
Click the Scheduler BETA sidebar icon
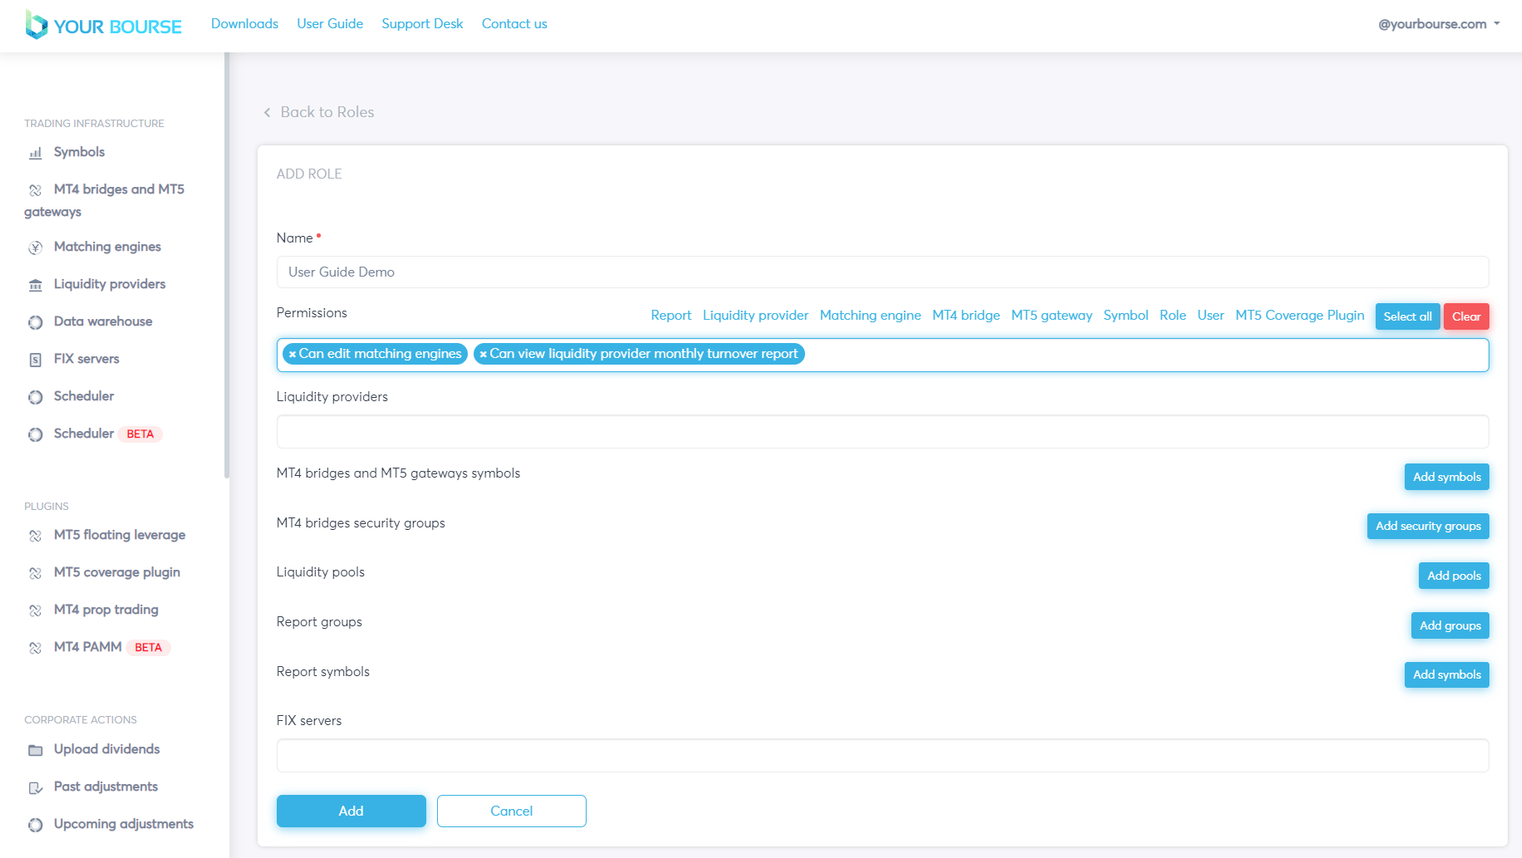35,434
